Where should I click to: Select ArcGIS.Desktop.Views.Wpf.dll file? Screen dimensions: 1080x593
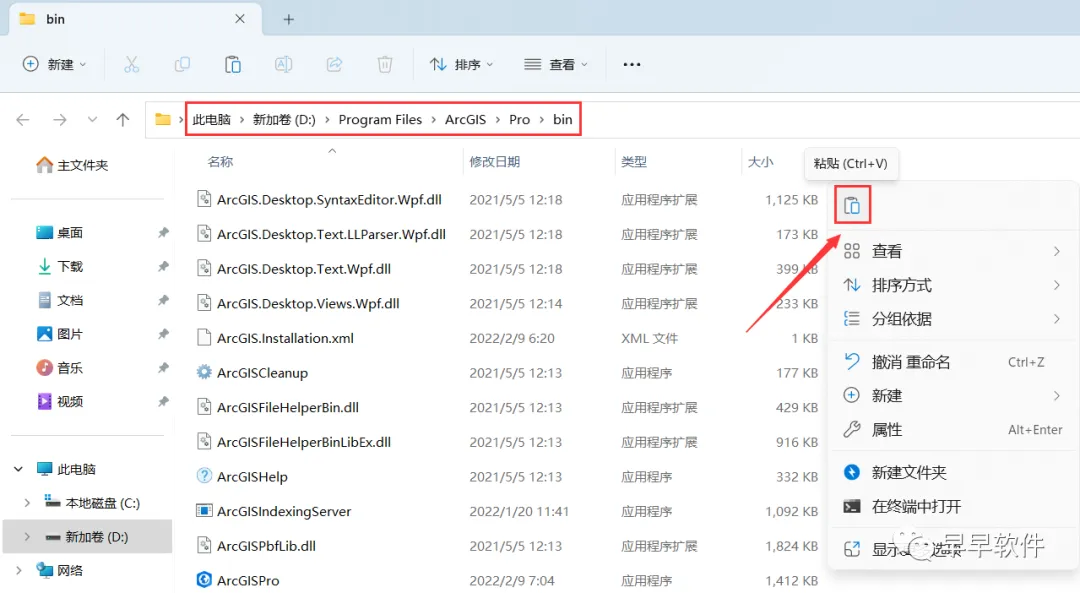coord(308,304)
